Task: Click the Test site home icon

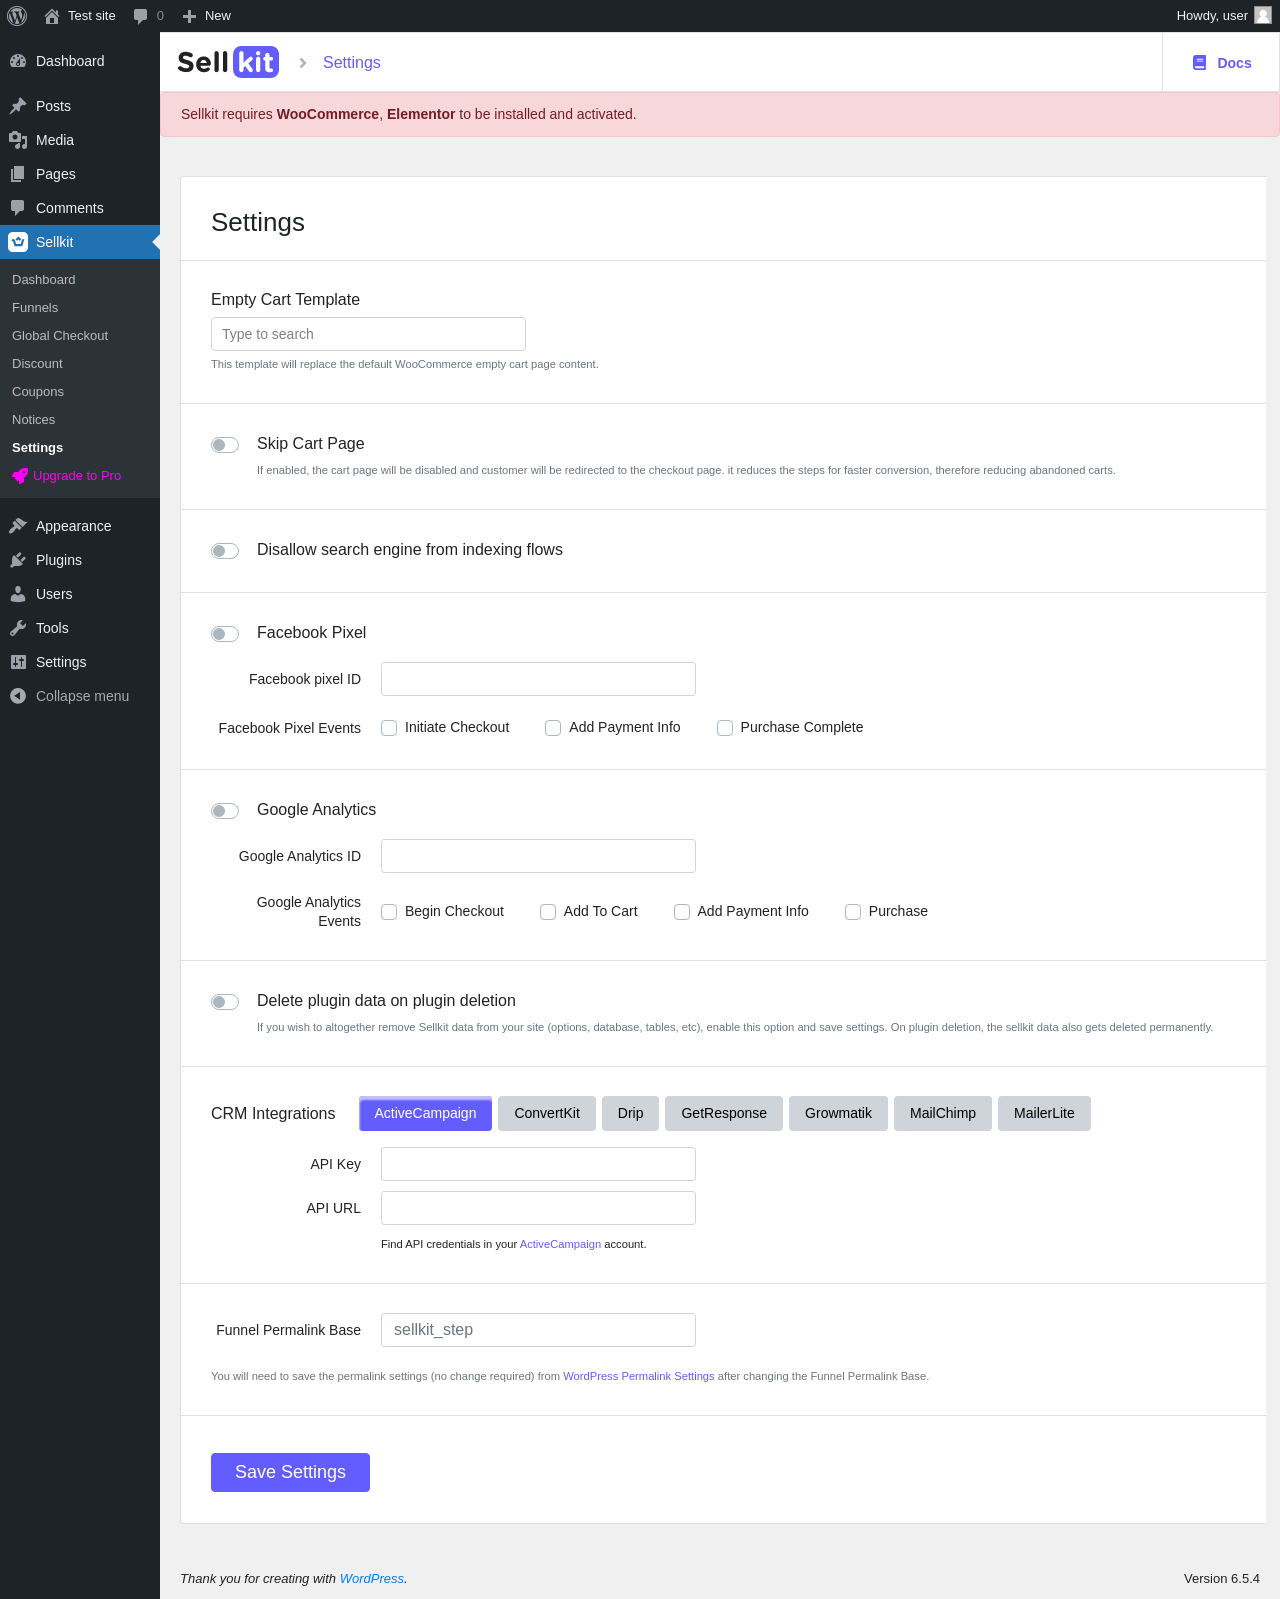Action: click(52, 16)
